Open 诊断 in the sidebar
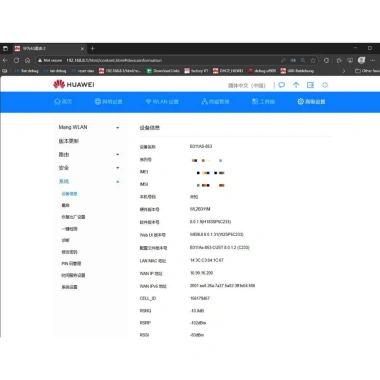380x380 pixels. pyautogui.click(x=66, y=240)
